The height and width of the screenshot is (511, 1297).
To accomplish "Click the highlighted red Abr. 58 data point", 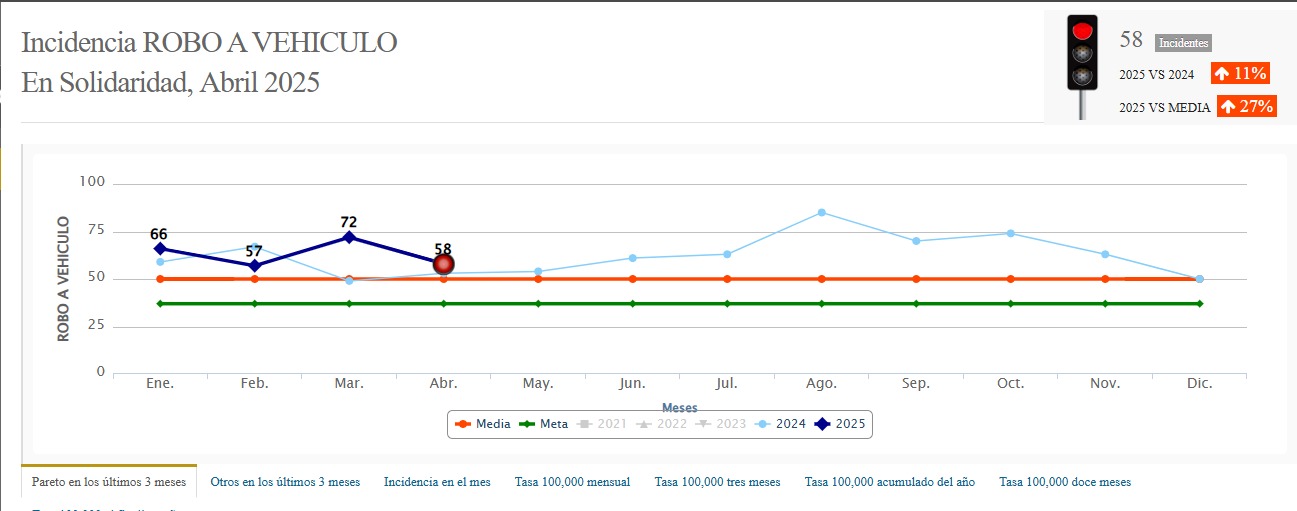I will (444, 264).
